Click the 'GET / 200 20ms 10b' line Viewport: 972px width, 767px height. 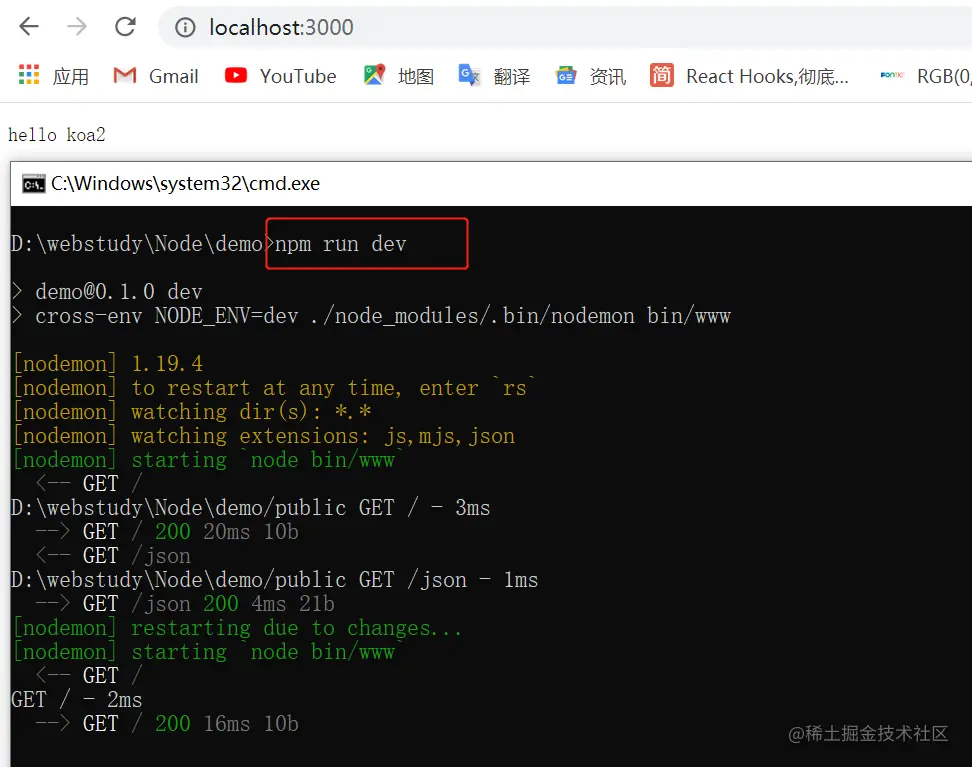[167, 532]
